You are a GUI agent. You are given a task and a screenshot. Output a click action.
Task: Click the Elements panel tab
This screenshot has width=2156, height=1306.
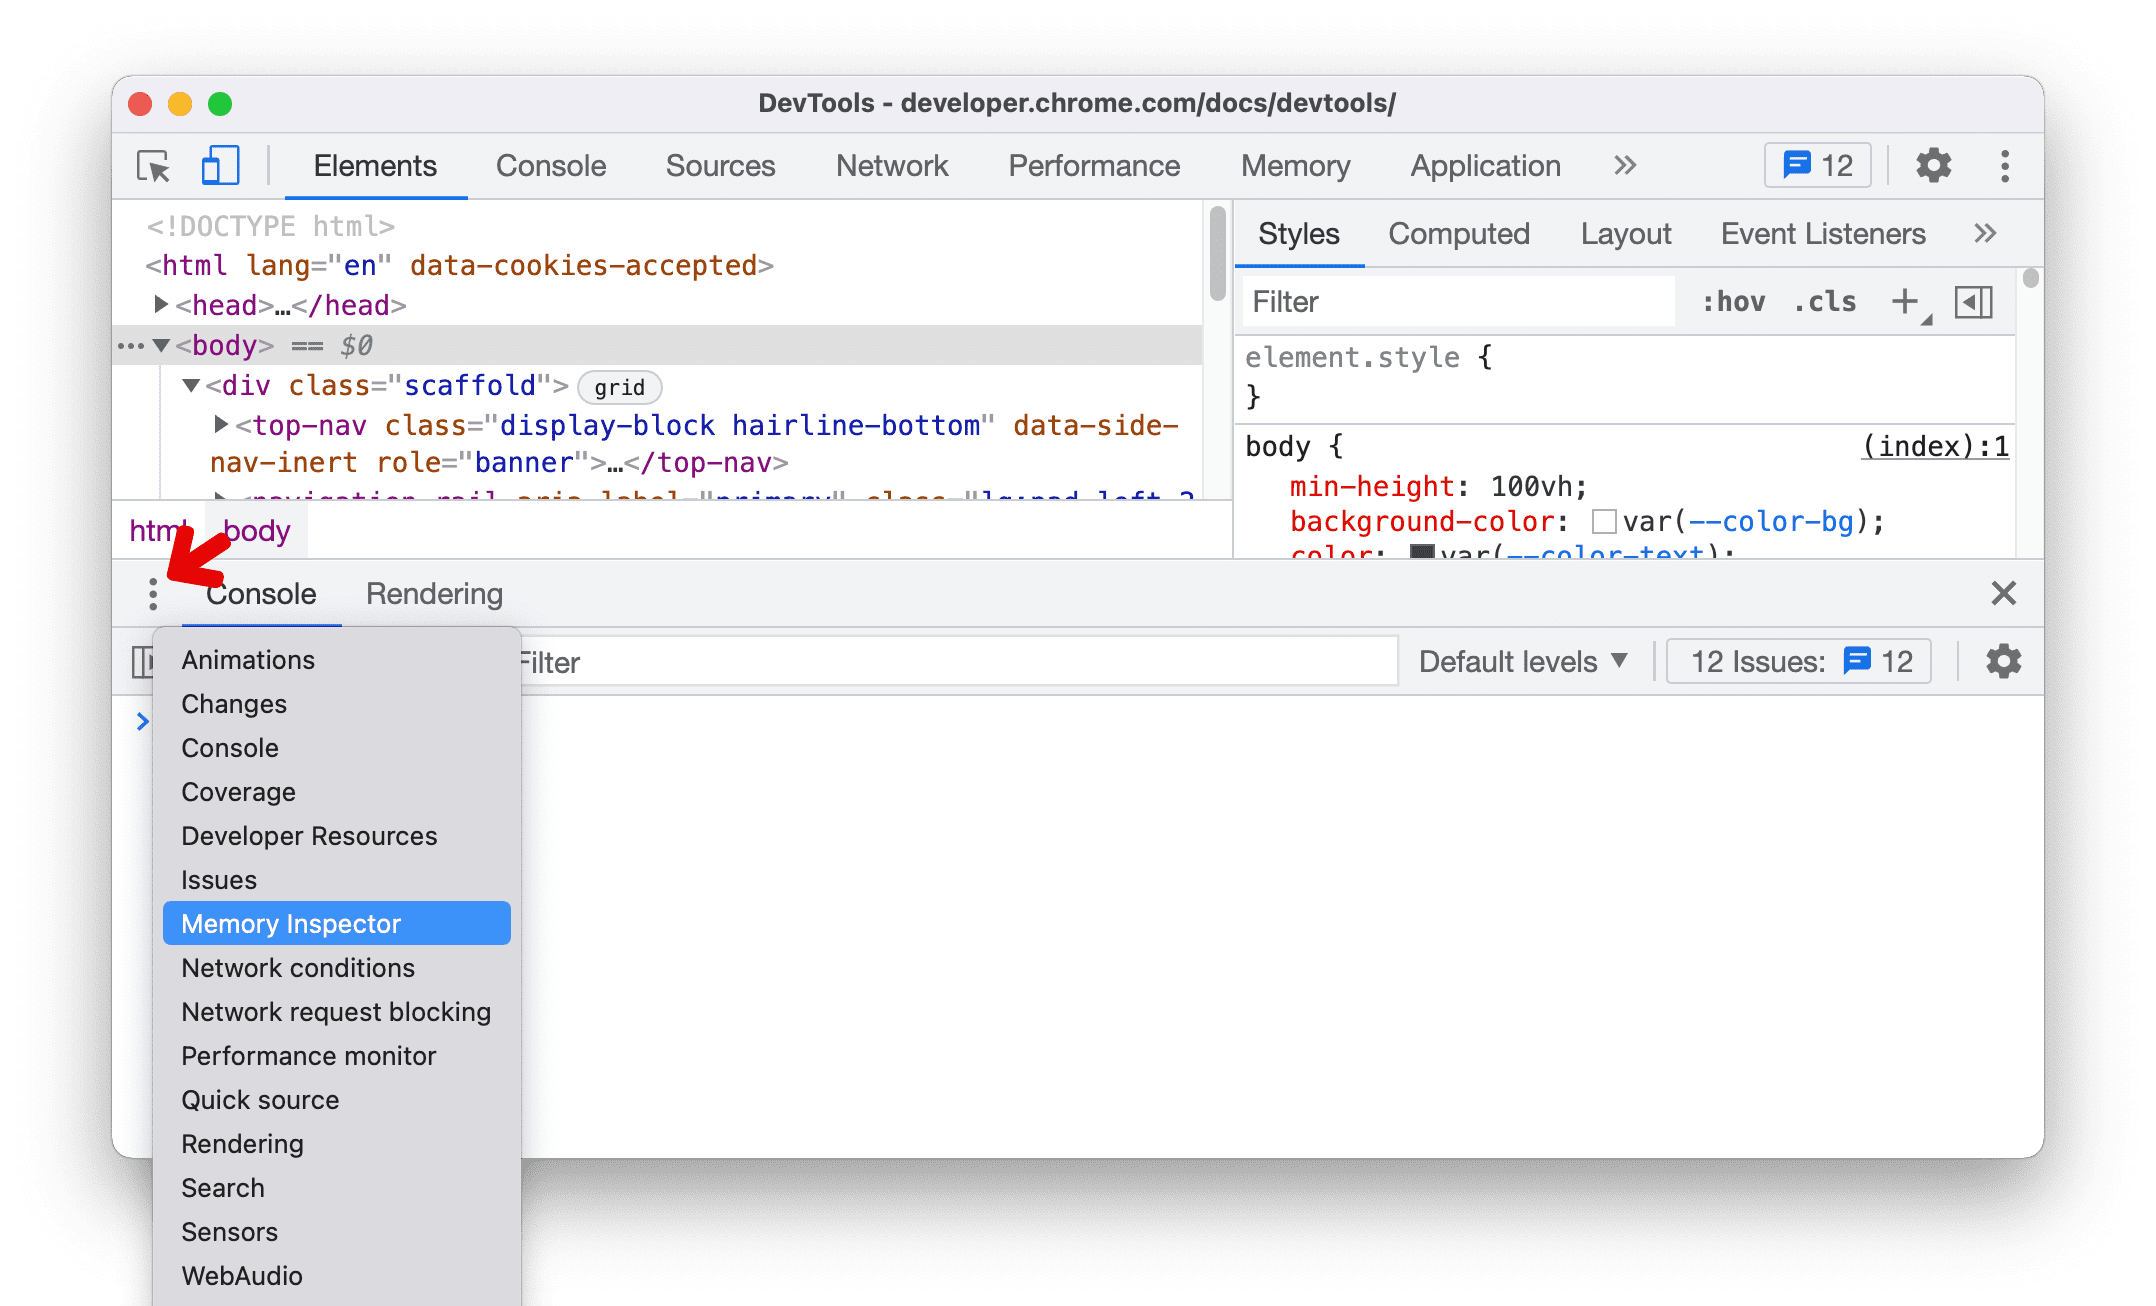(x=374, y=165)
